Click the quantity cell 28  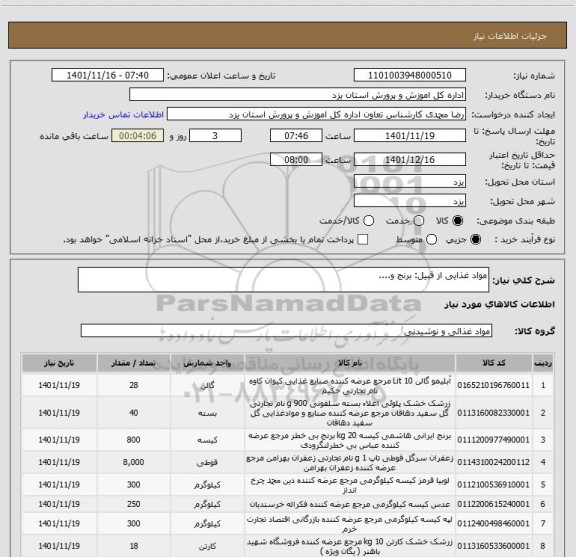tap(133, 385)
